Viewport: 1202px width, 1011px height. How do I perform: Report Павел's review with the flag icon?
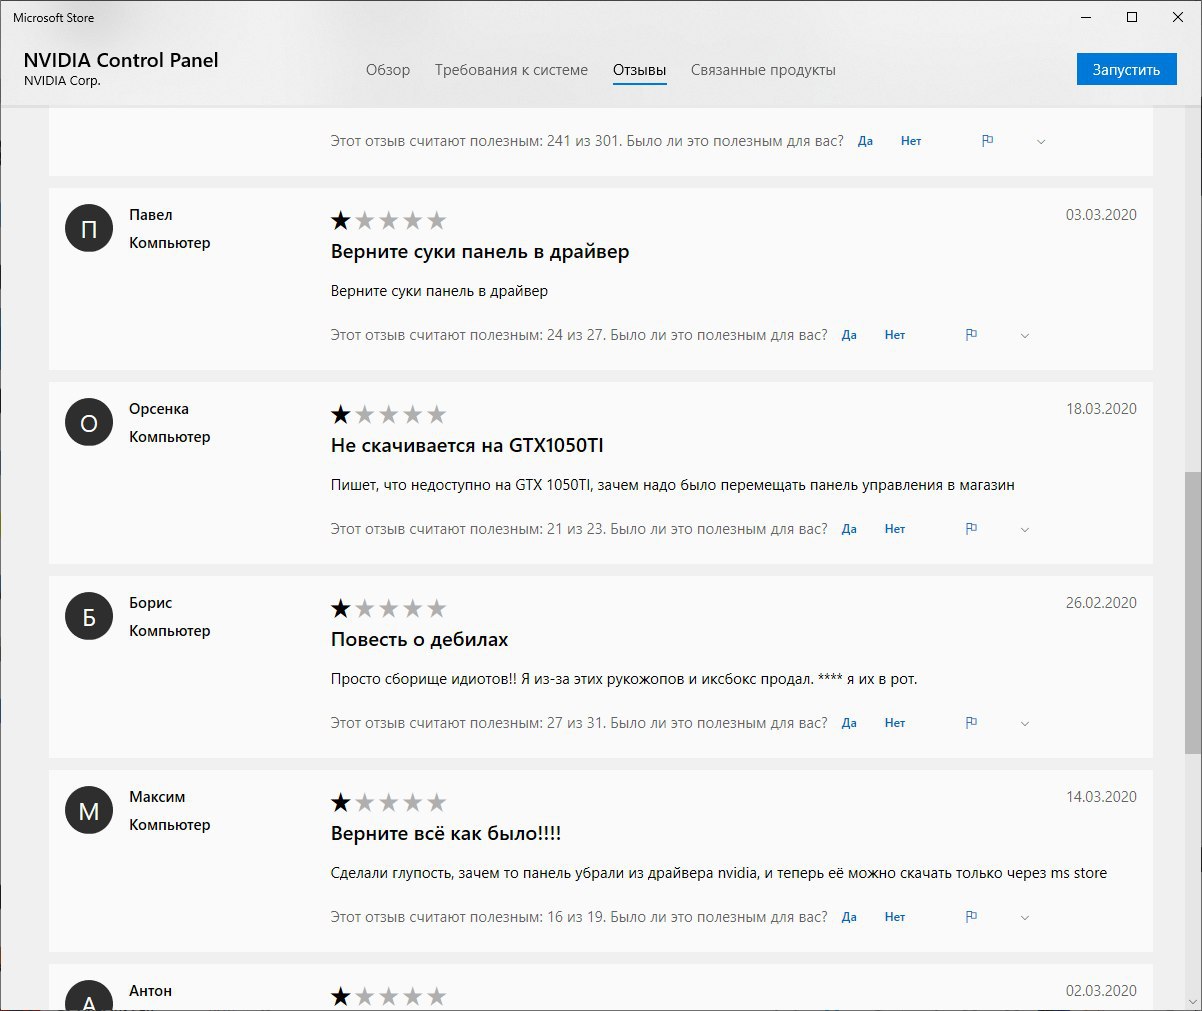click(971, 335)
